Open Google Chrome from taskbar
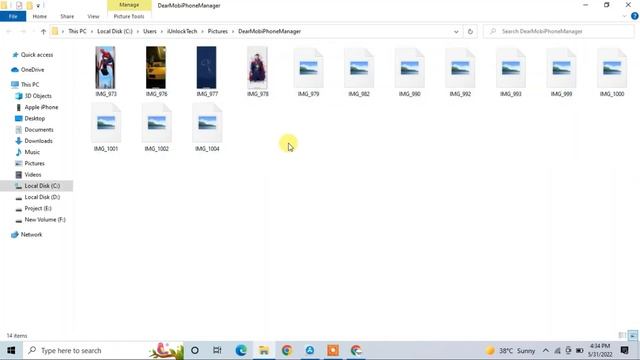This screenshot has width=640, height=360. pyautogui.click(x=287, y=351)
